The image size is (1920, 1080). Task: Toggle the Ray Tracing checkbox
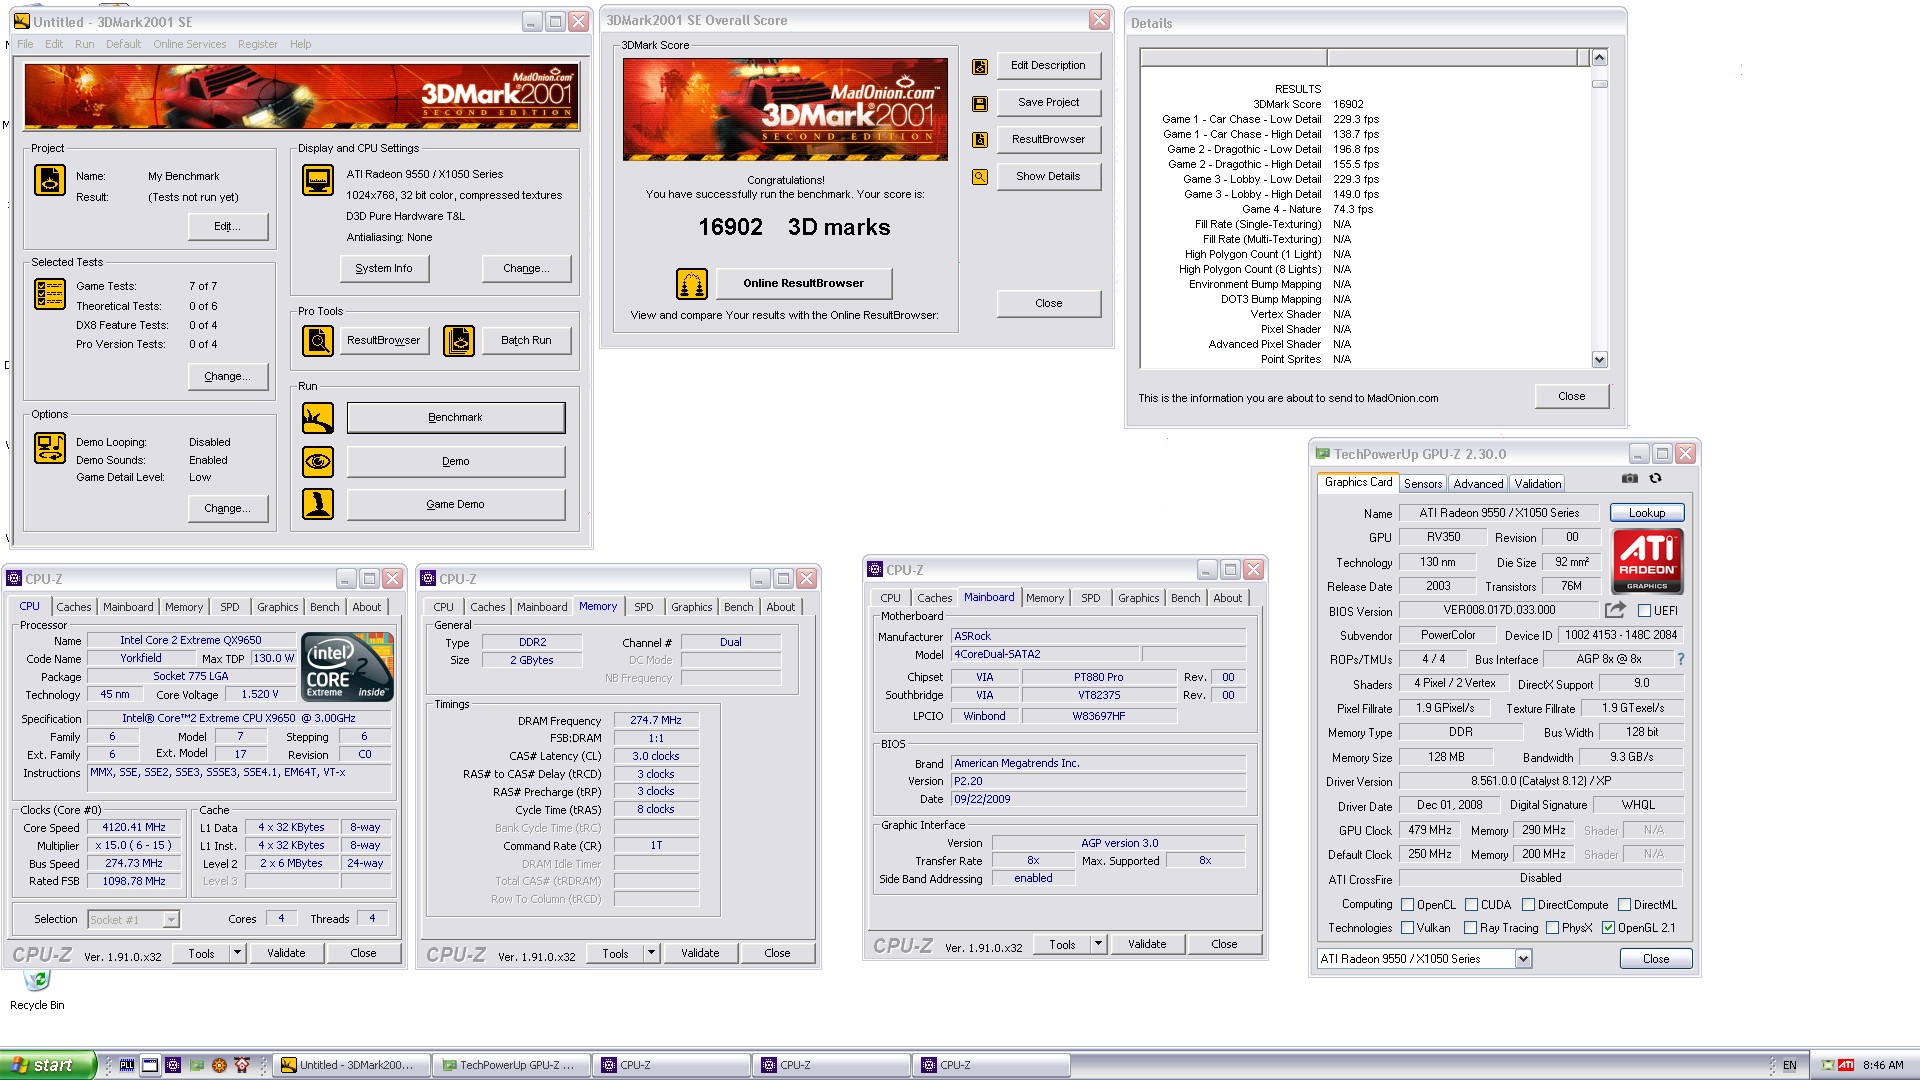coord(1470,928)
